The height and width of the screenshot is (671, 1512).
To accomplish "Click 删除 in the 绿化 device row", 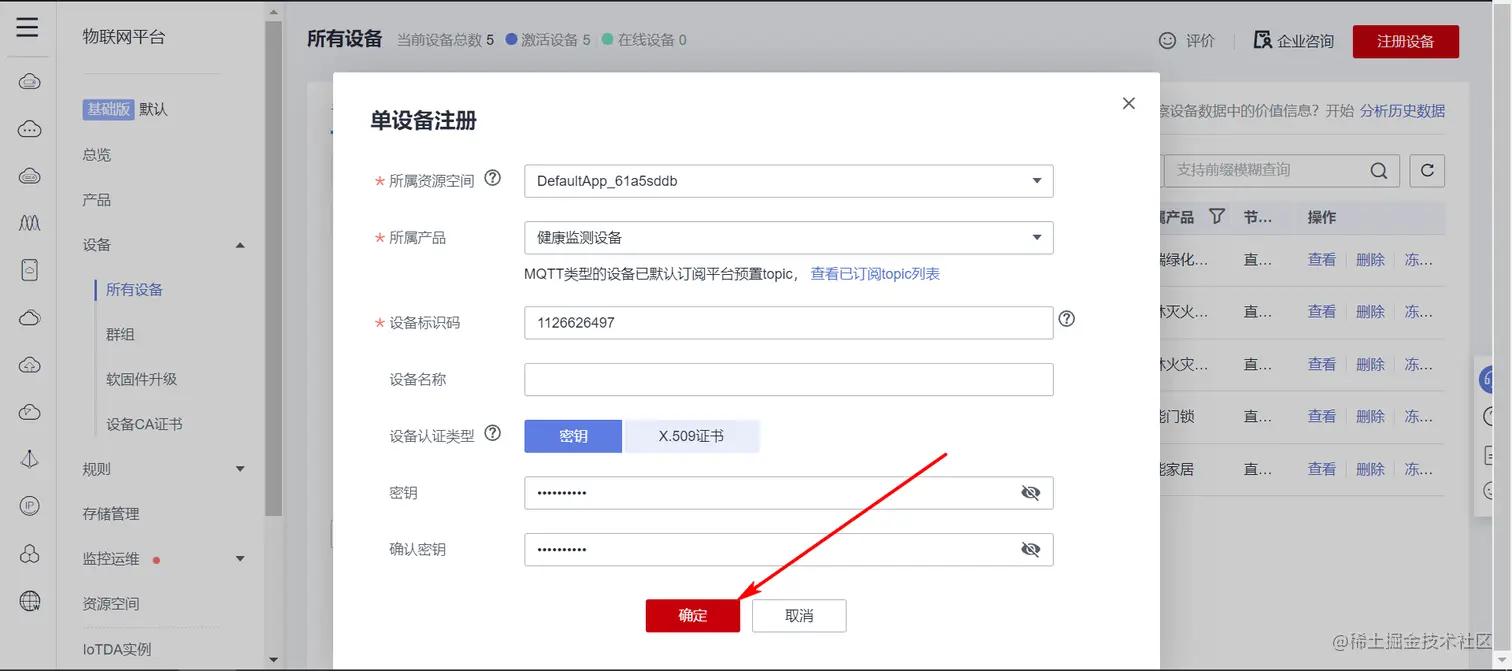I will coord(1370,260).
